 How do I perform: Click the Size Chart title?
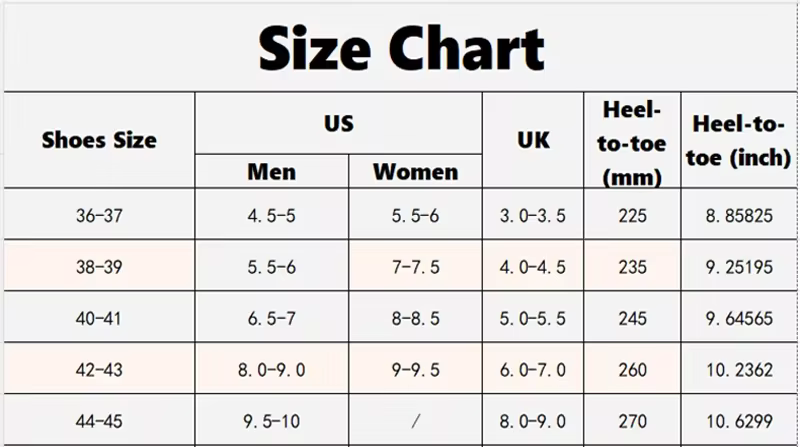[401, 47]
